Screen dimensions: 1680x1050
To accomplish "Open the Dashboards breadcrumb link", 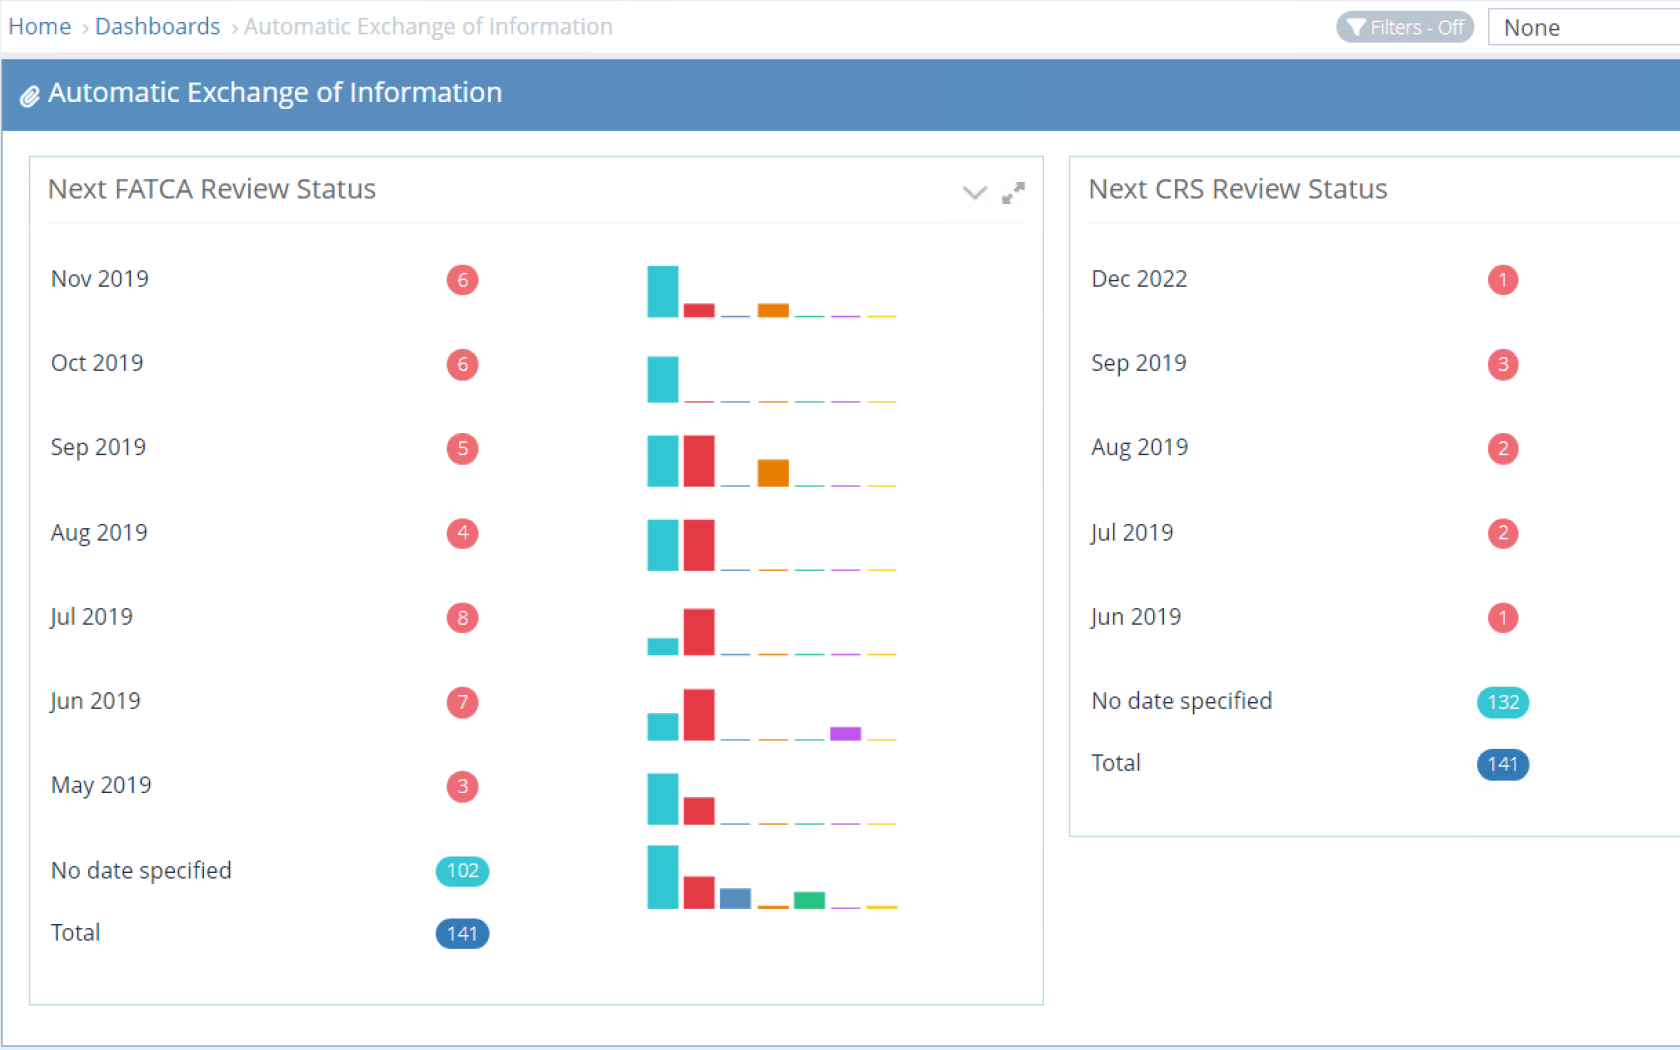I will point(157,27).
